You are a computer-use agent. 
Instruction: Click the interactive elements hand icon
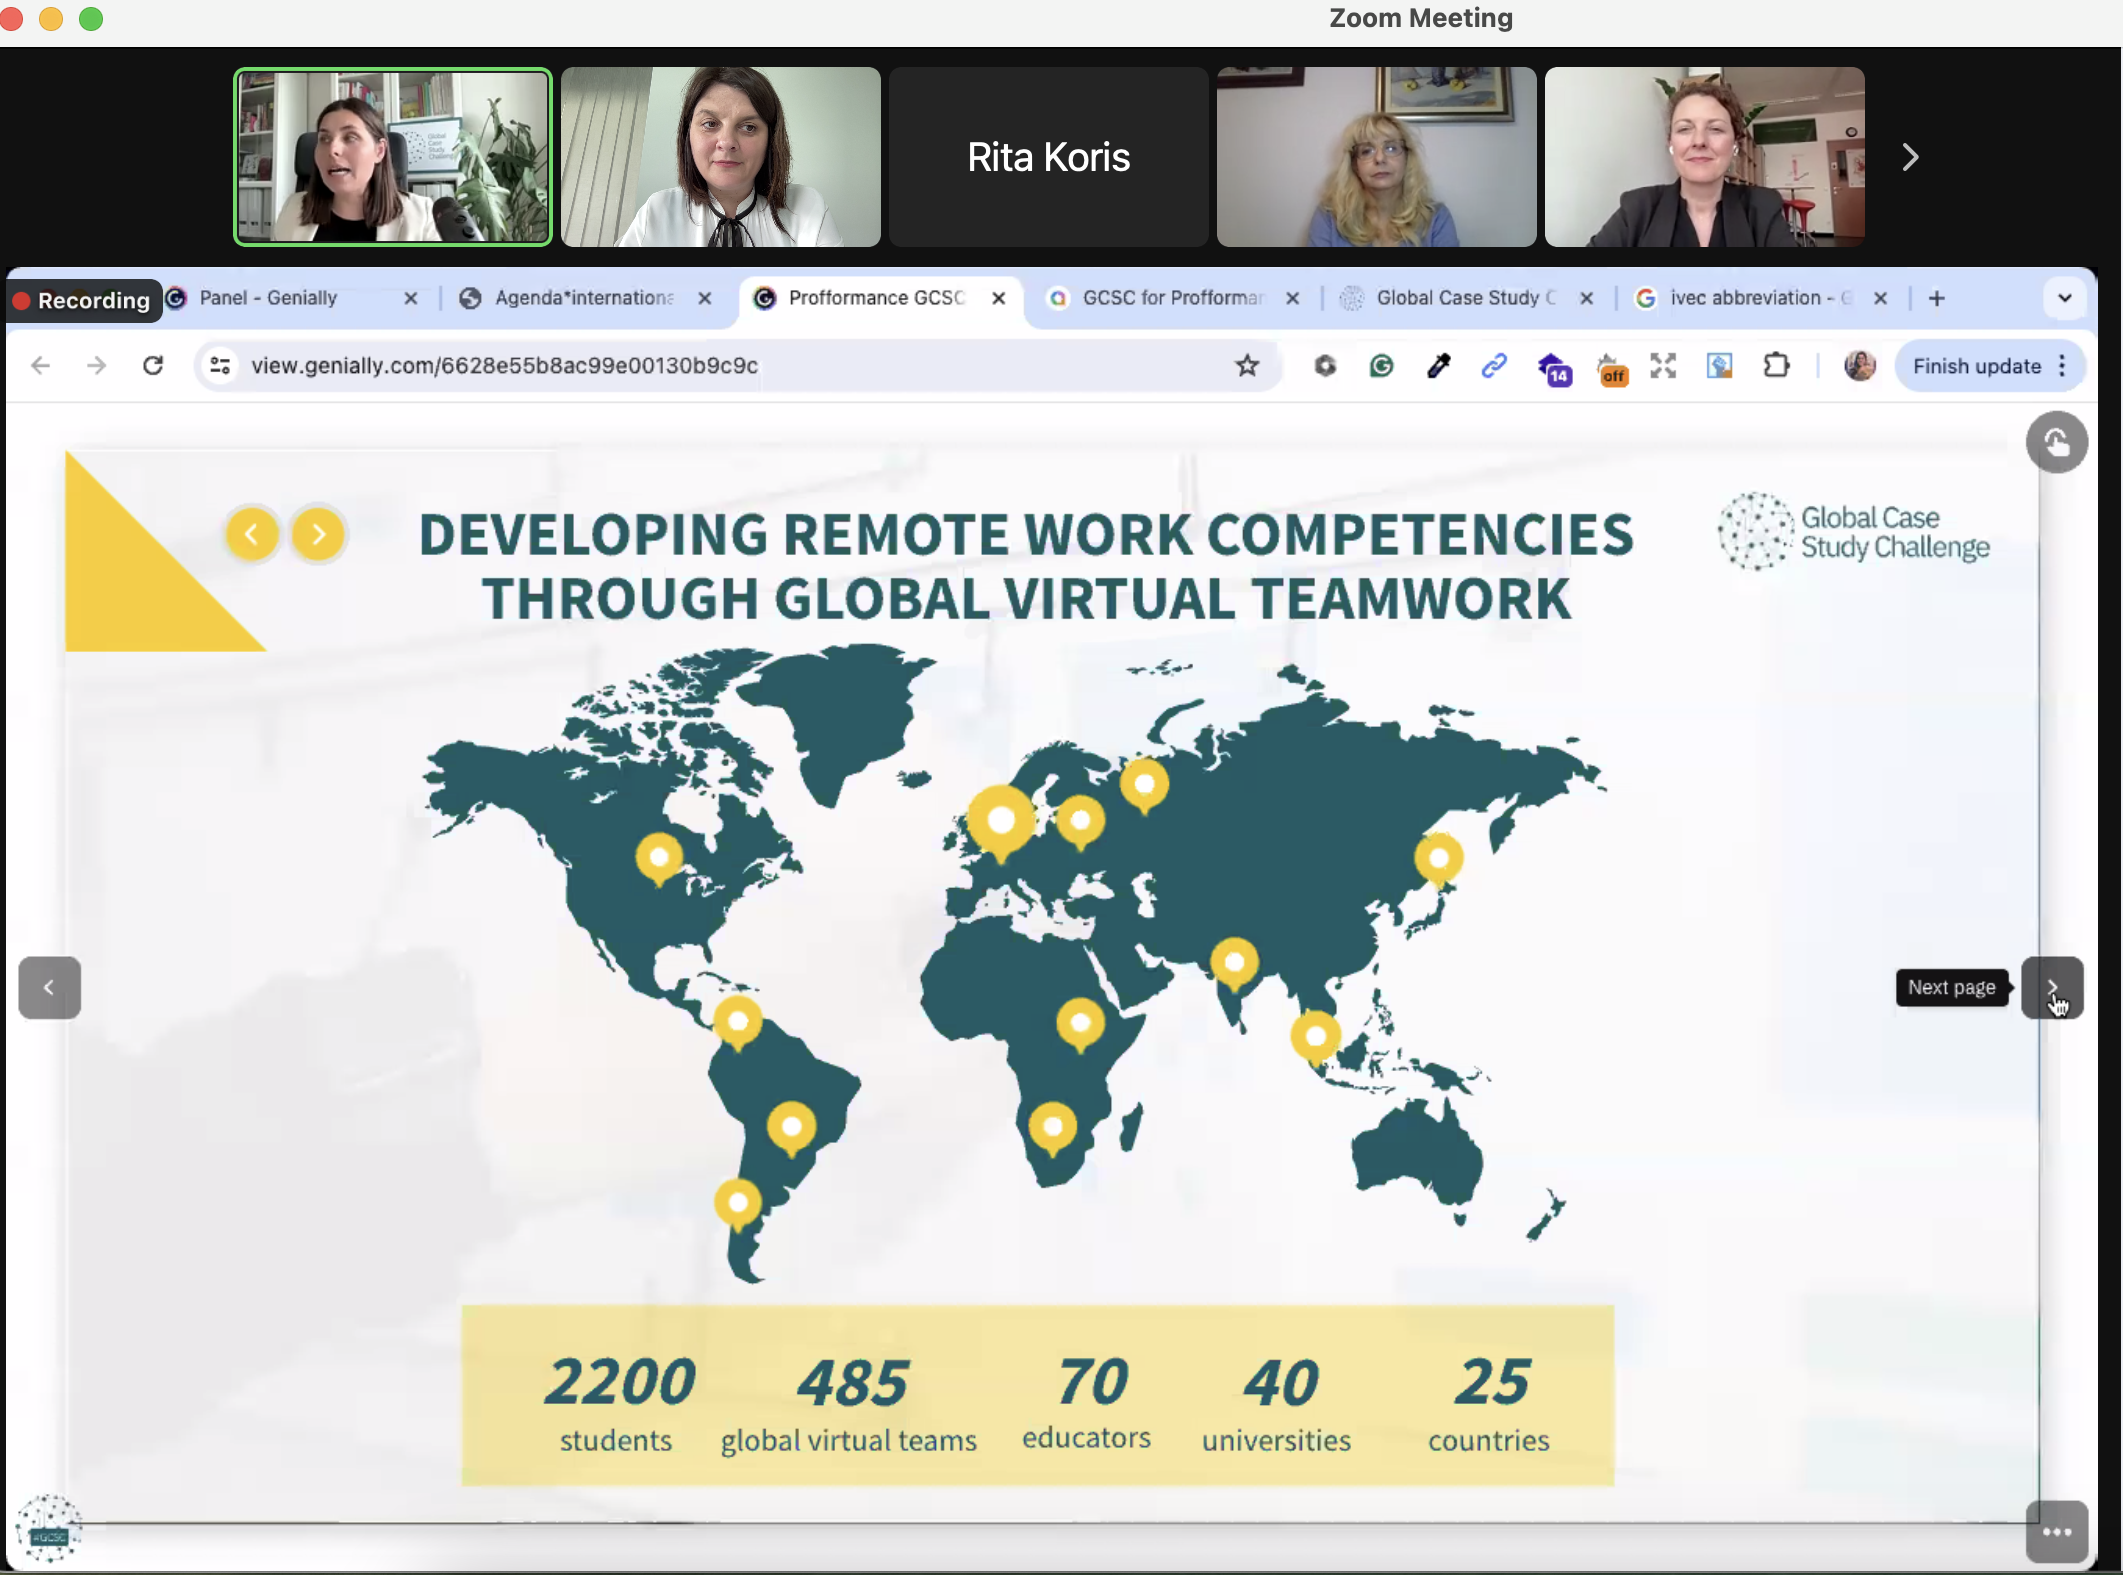[x=2056, y=442]
